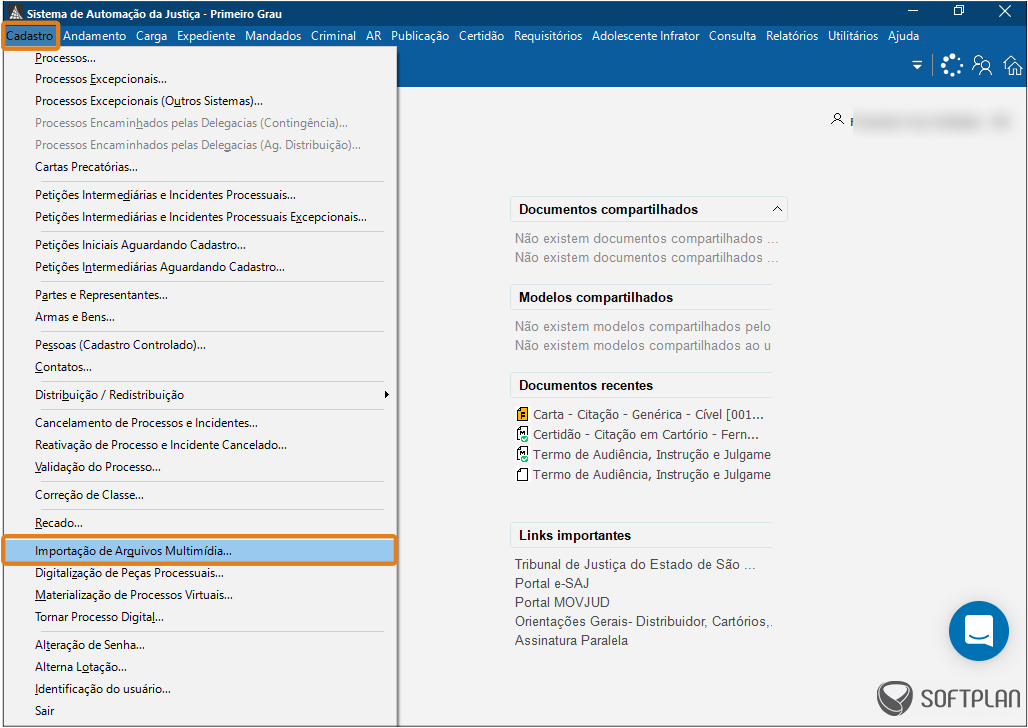Open the Ajuda menu

click(x=903, y=36)
